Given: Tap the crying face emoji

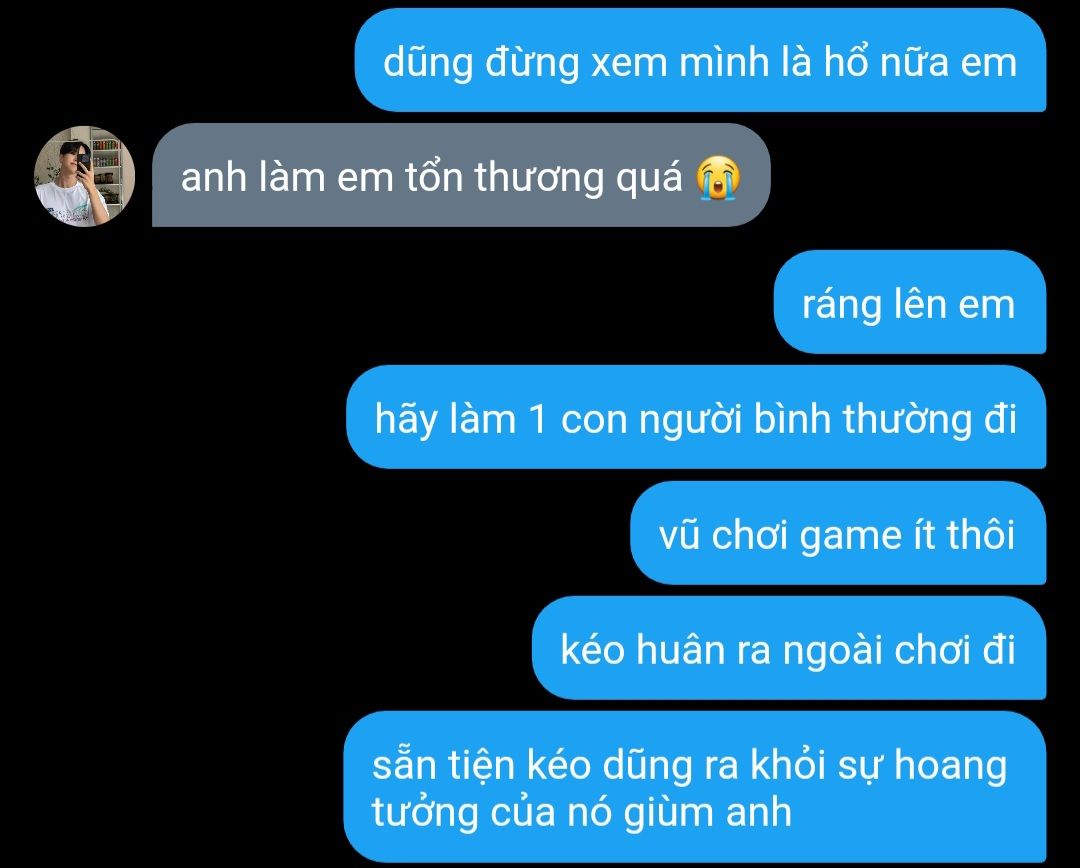Looking at the screenshot, I should (x=718, y=178).
